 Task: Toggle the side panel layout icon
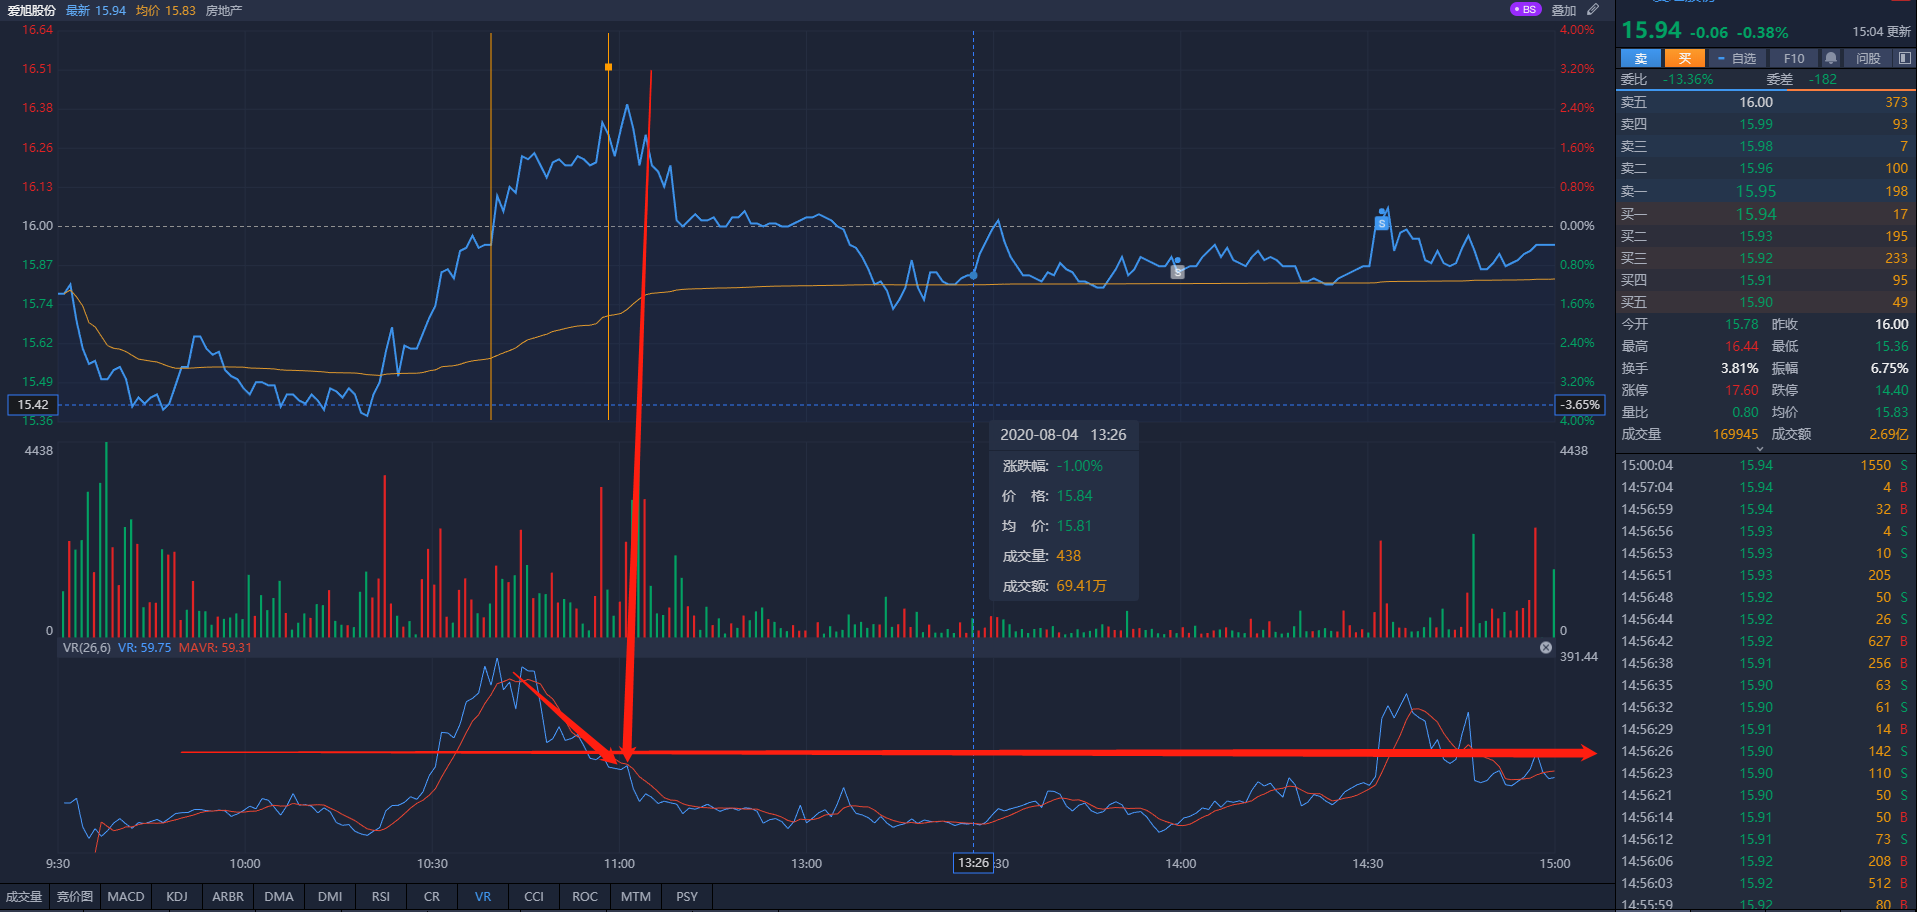[1904, 58]
